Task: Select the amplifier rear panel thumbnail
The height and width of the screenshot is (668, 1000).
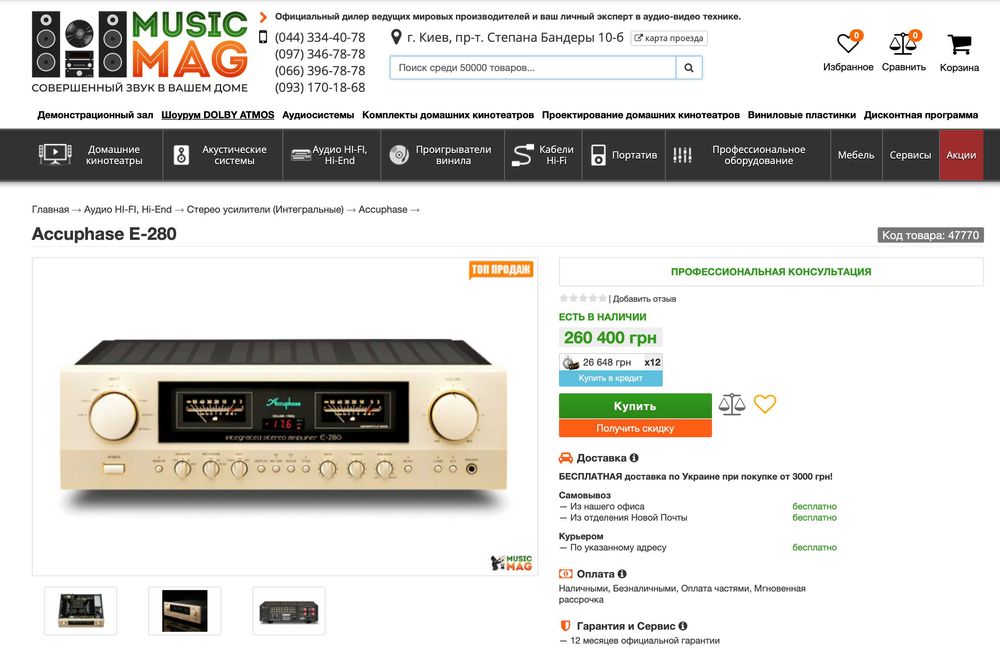Action: [289, 611]
